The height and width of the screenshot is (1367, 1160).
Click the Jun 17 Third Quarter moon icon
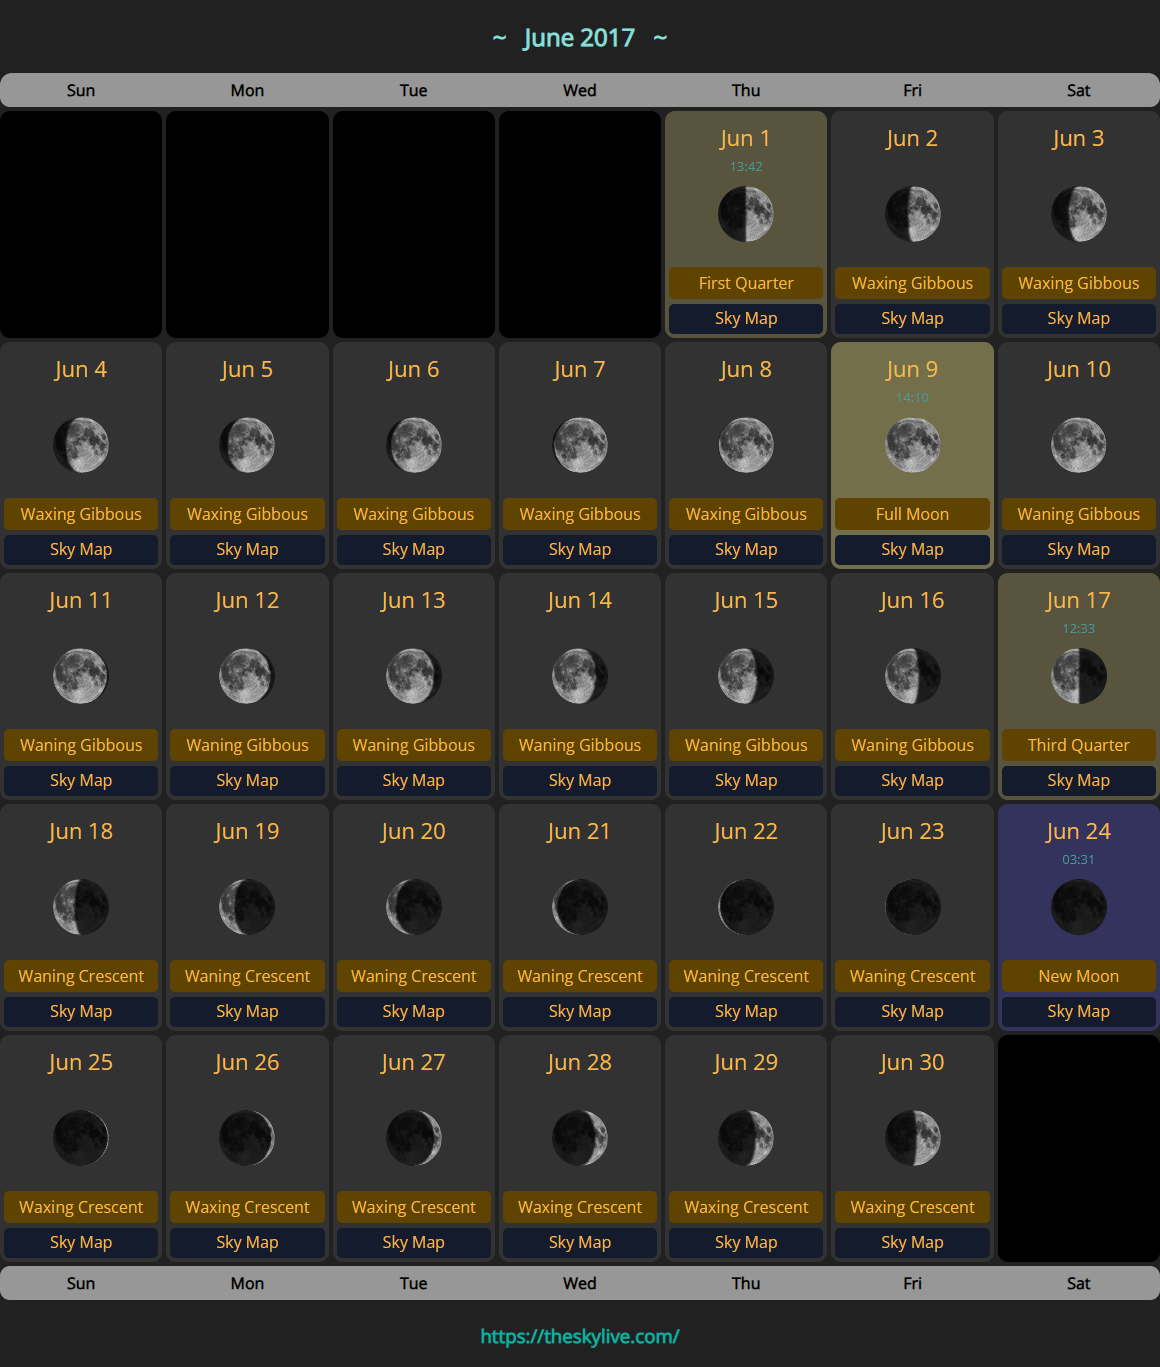(1078, 676)
